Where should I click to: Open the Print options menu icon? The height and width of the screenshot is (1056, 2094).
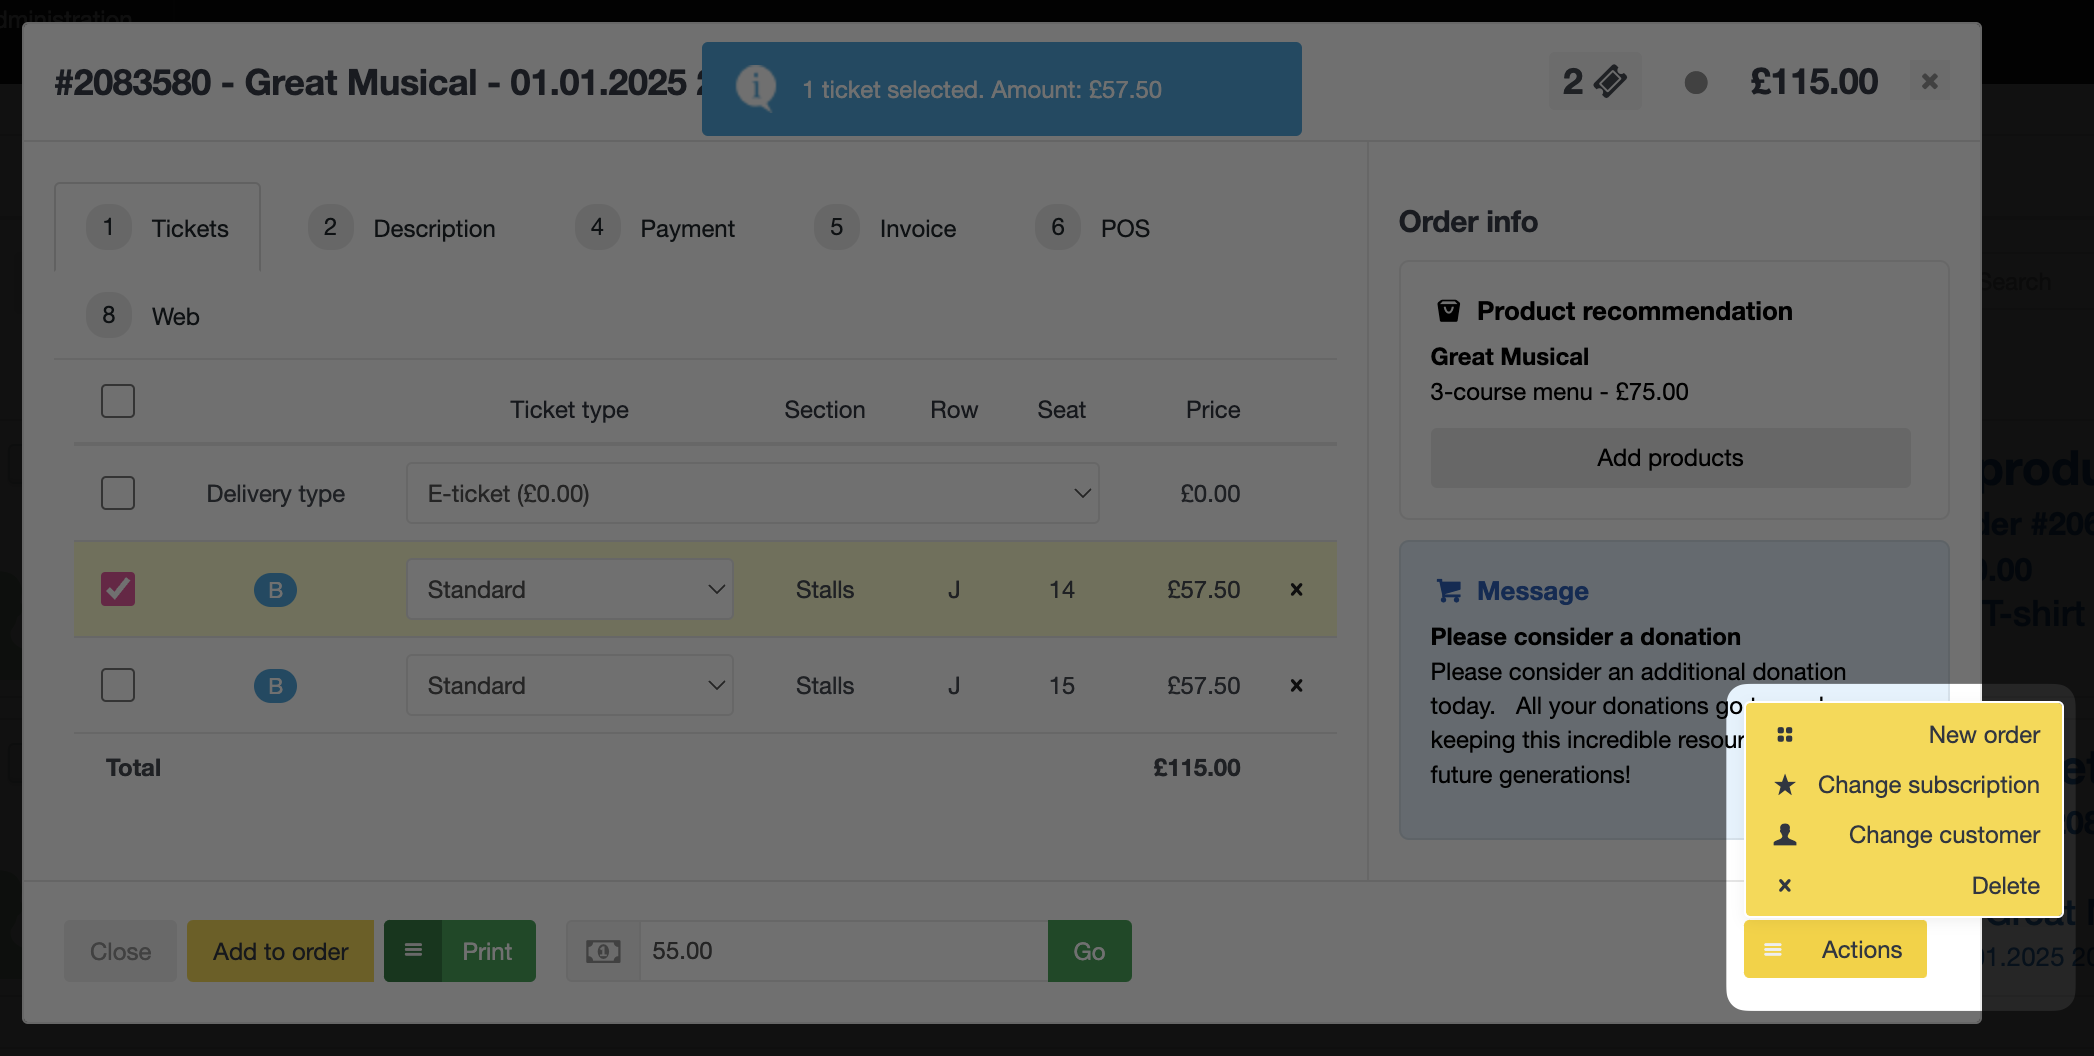tap(413, 951)
